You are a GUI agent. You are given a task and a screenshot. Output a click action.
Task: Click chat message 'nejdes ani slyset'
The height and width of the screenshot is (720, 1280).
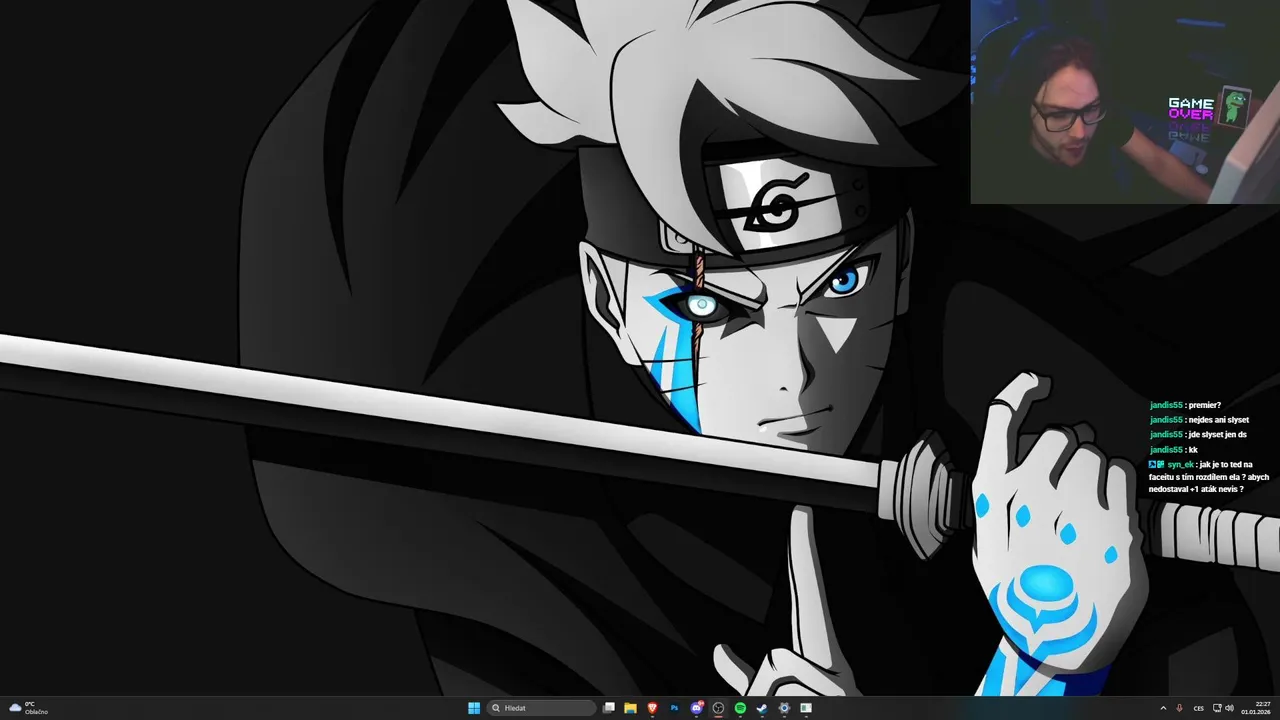point(1218,420)
